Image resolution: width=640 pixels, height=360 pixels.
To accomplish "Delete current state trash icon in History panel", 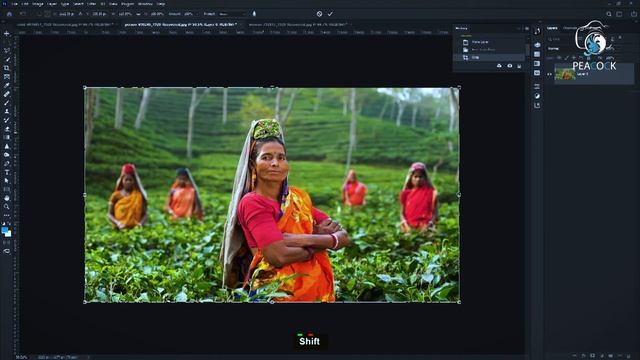I will tap(519, 66).
